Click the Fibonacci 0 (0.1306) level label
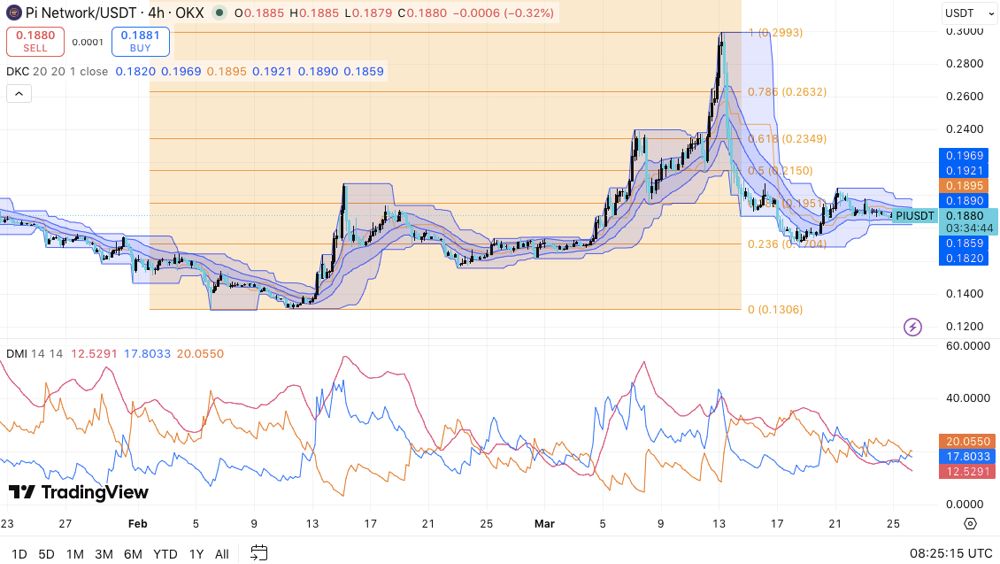This screenshot has width=1000, height=564. point(776,309)
